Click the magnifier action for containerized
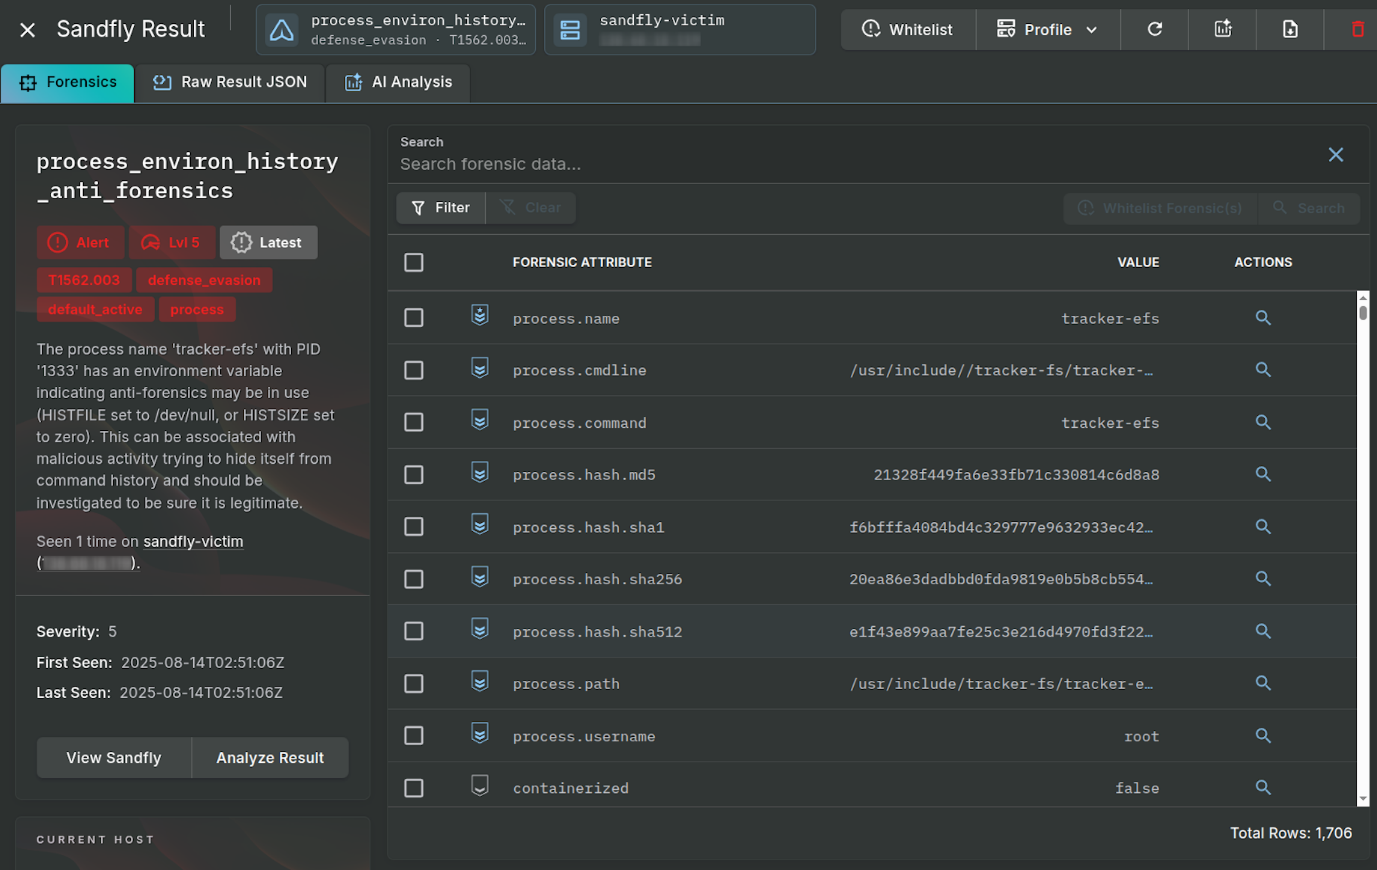This screenshot has width=1377, height=870. point(1263,788)
